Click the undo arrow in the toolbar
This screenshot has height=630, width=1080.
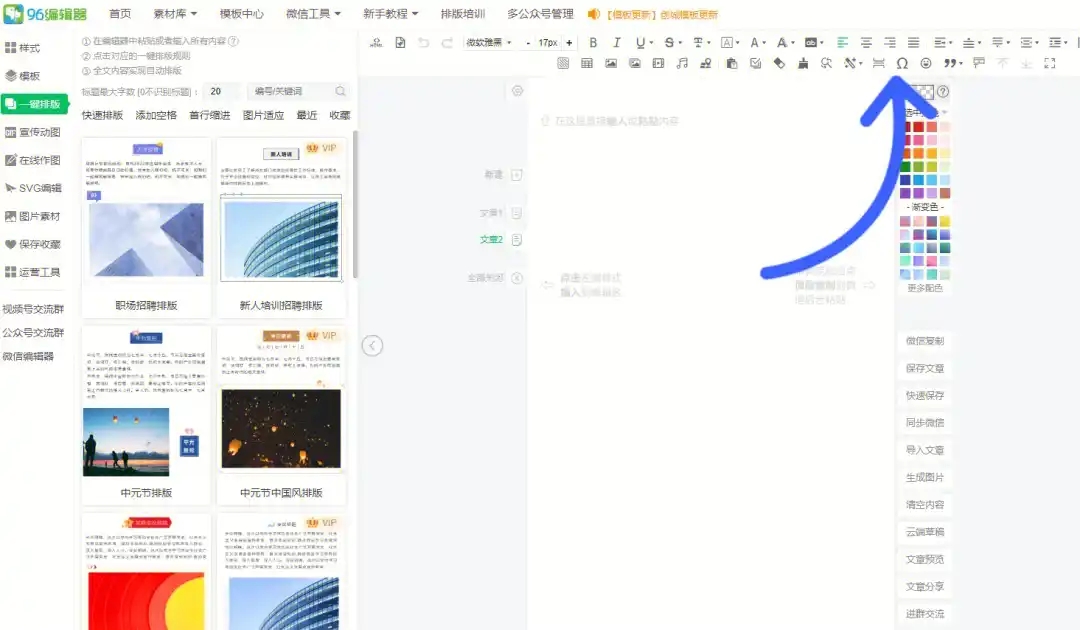click(423, 43)
